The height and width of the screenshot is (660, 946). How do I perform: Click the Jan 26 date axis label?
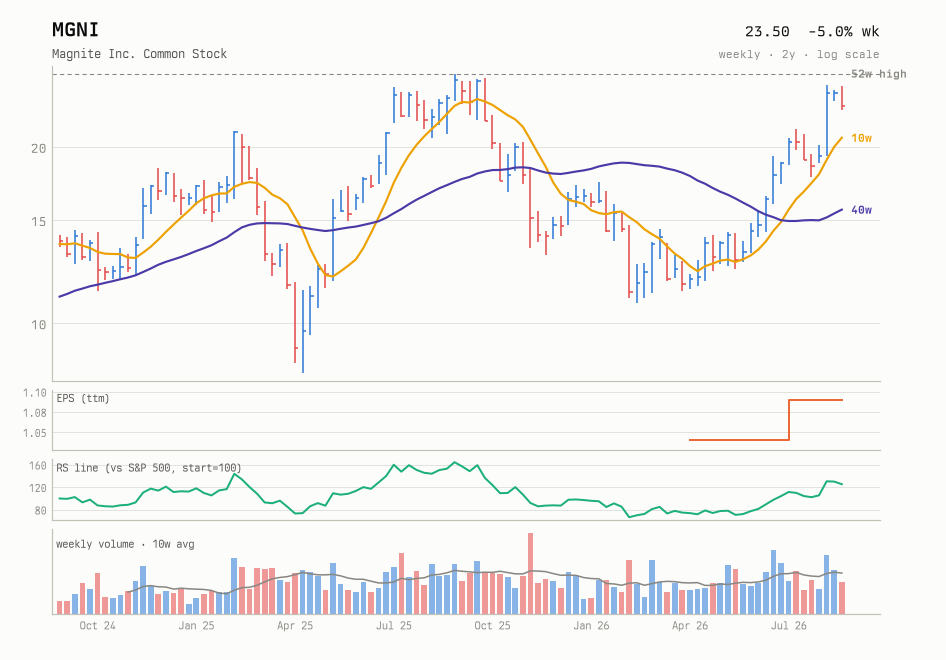[591, 626]
